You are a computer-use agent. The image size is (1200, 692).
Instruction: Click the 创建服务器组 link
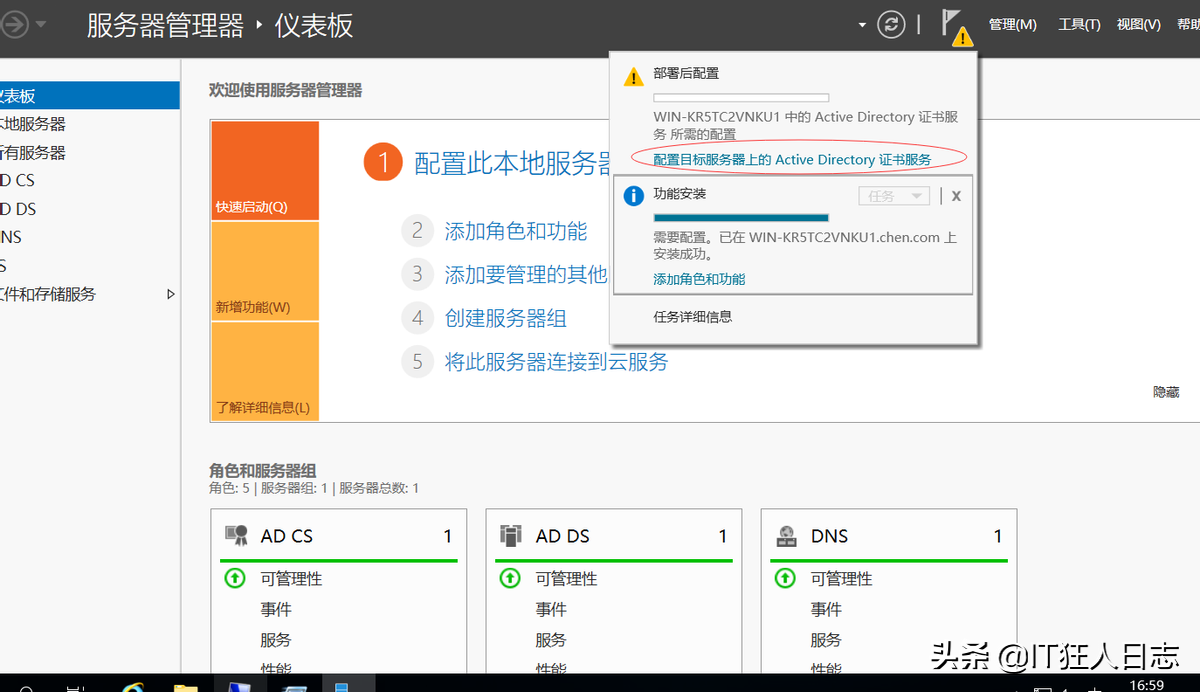tap(506, 319)
